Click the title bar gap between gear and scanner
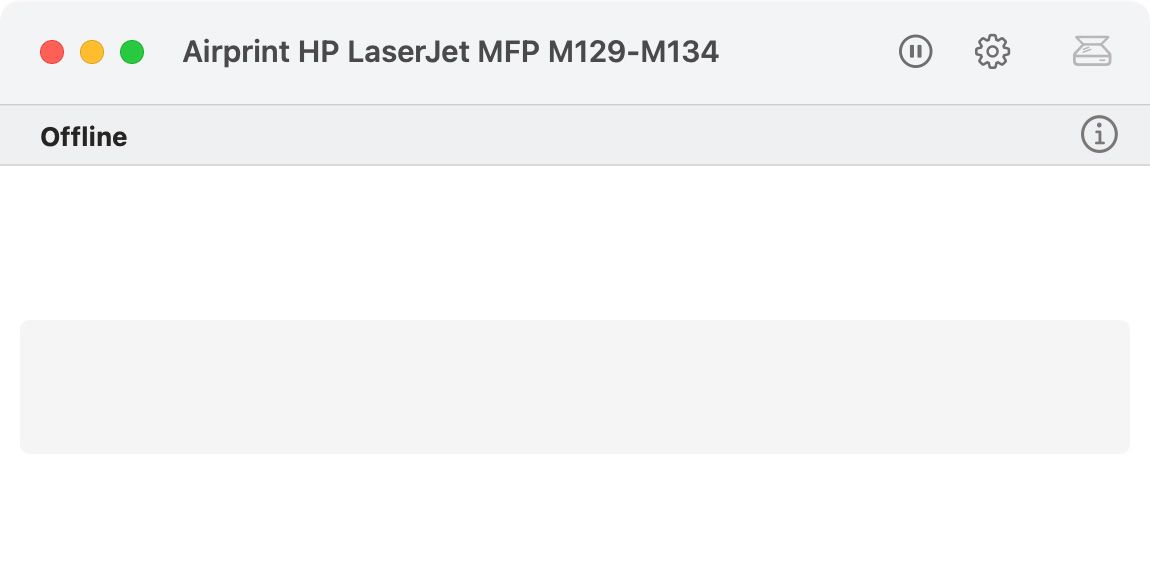Screen dimensions: 1150x564 tap(1041, 52)
